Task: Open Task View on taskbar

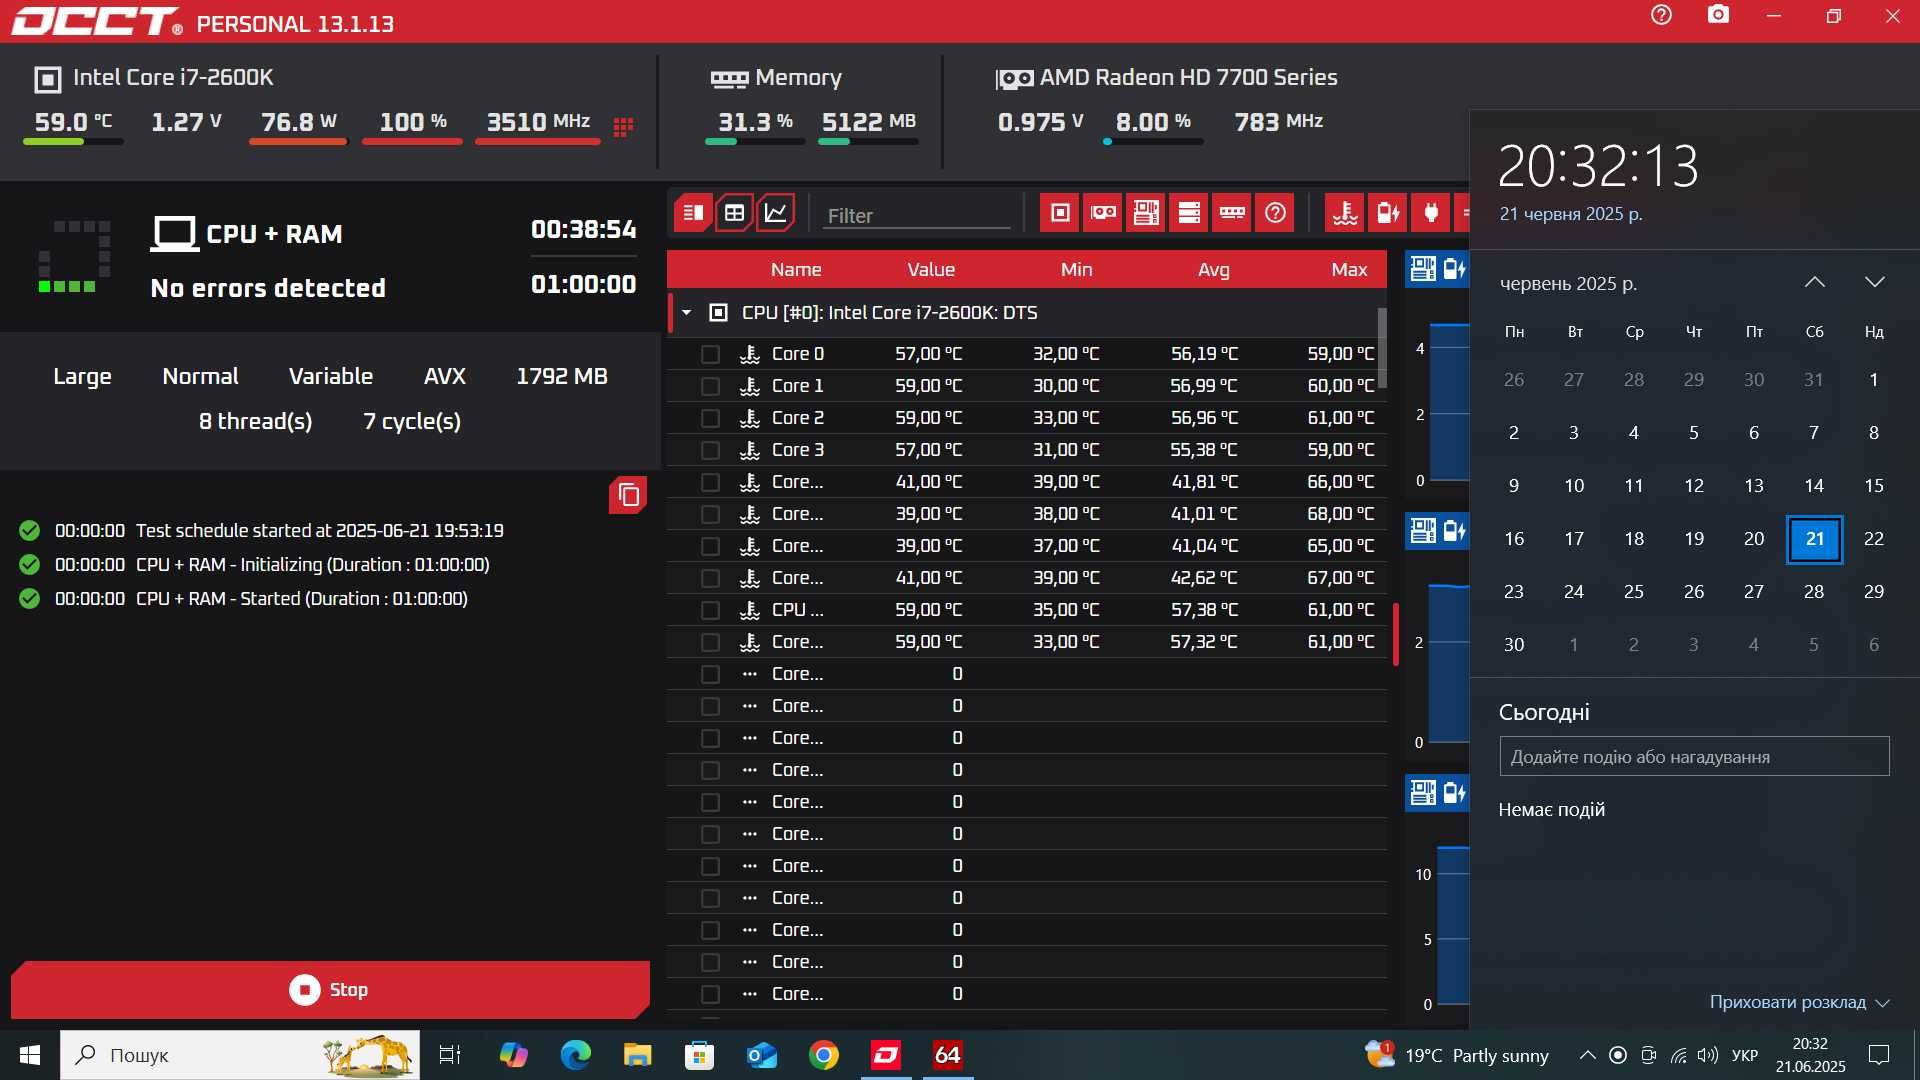Action: (450, 1055)
